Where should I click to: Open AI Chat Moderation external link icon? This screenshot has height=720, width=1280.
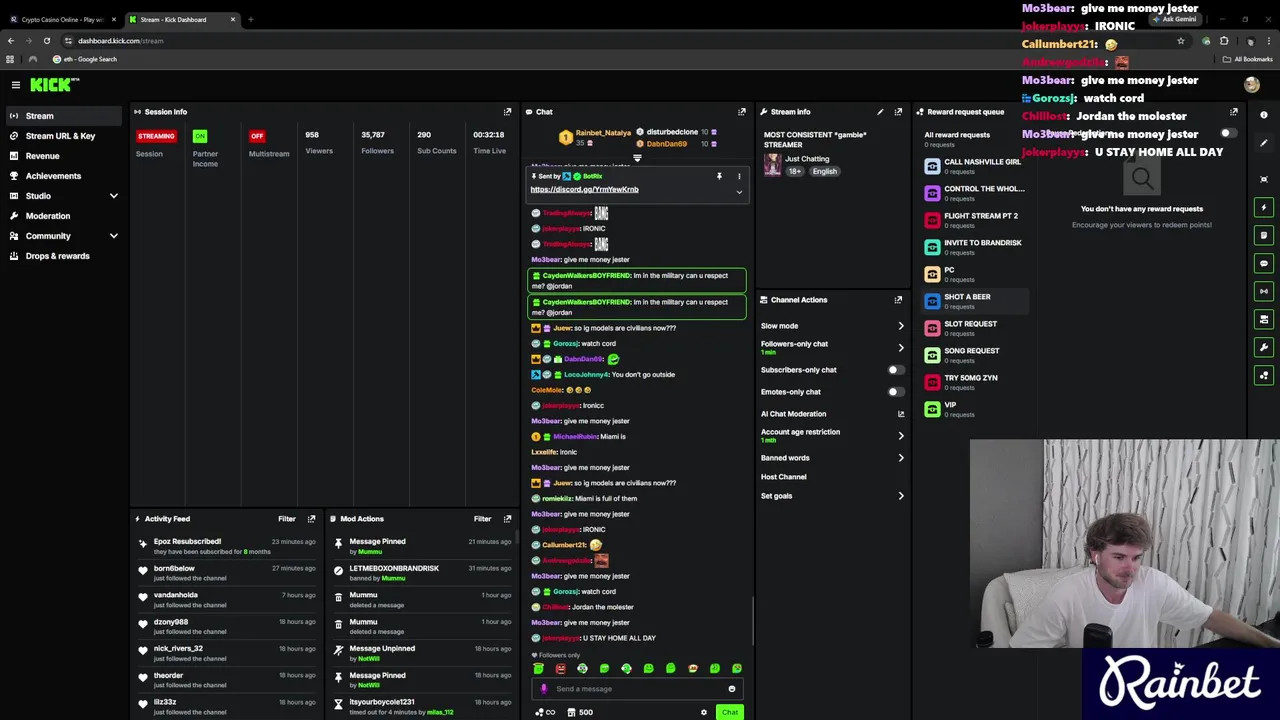tap(900, 414)
